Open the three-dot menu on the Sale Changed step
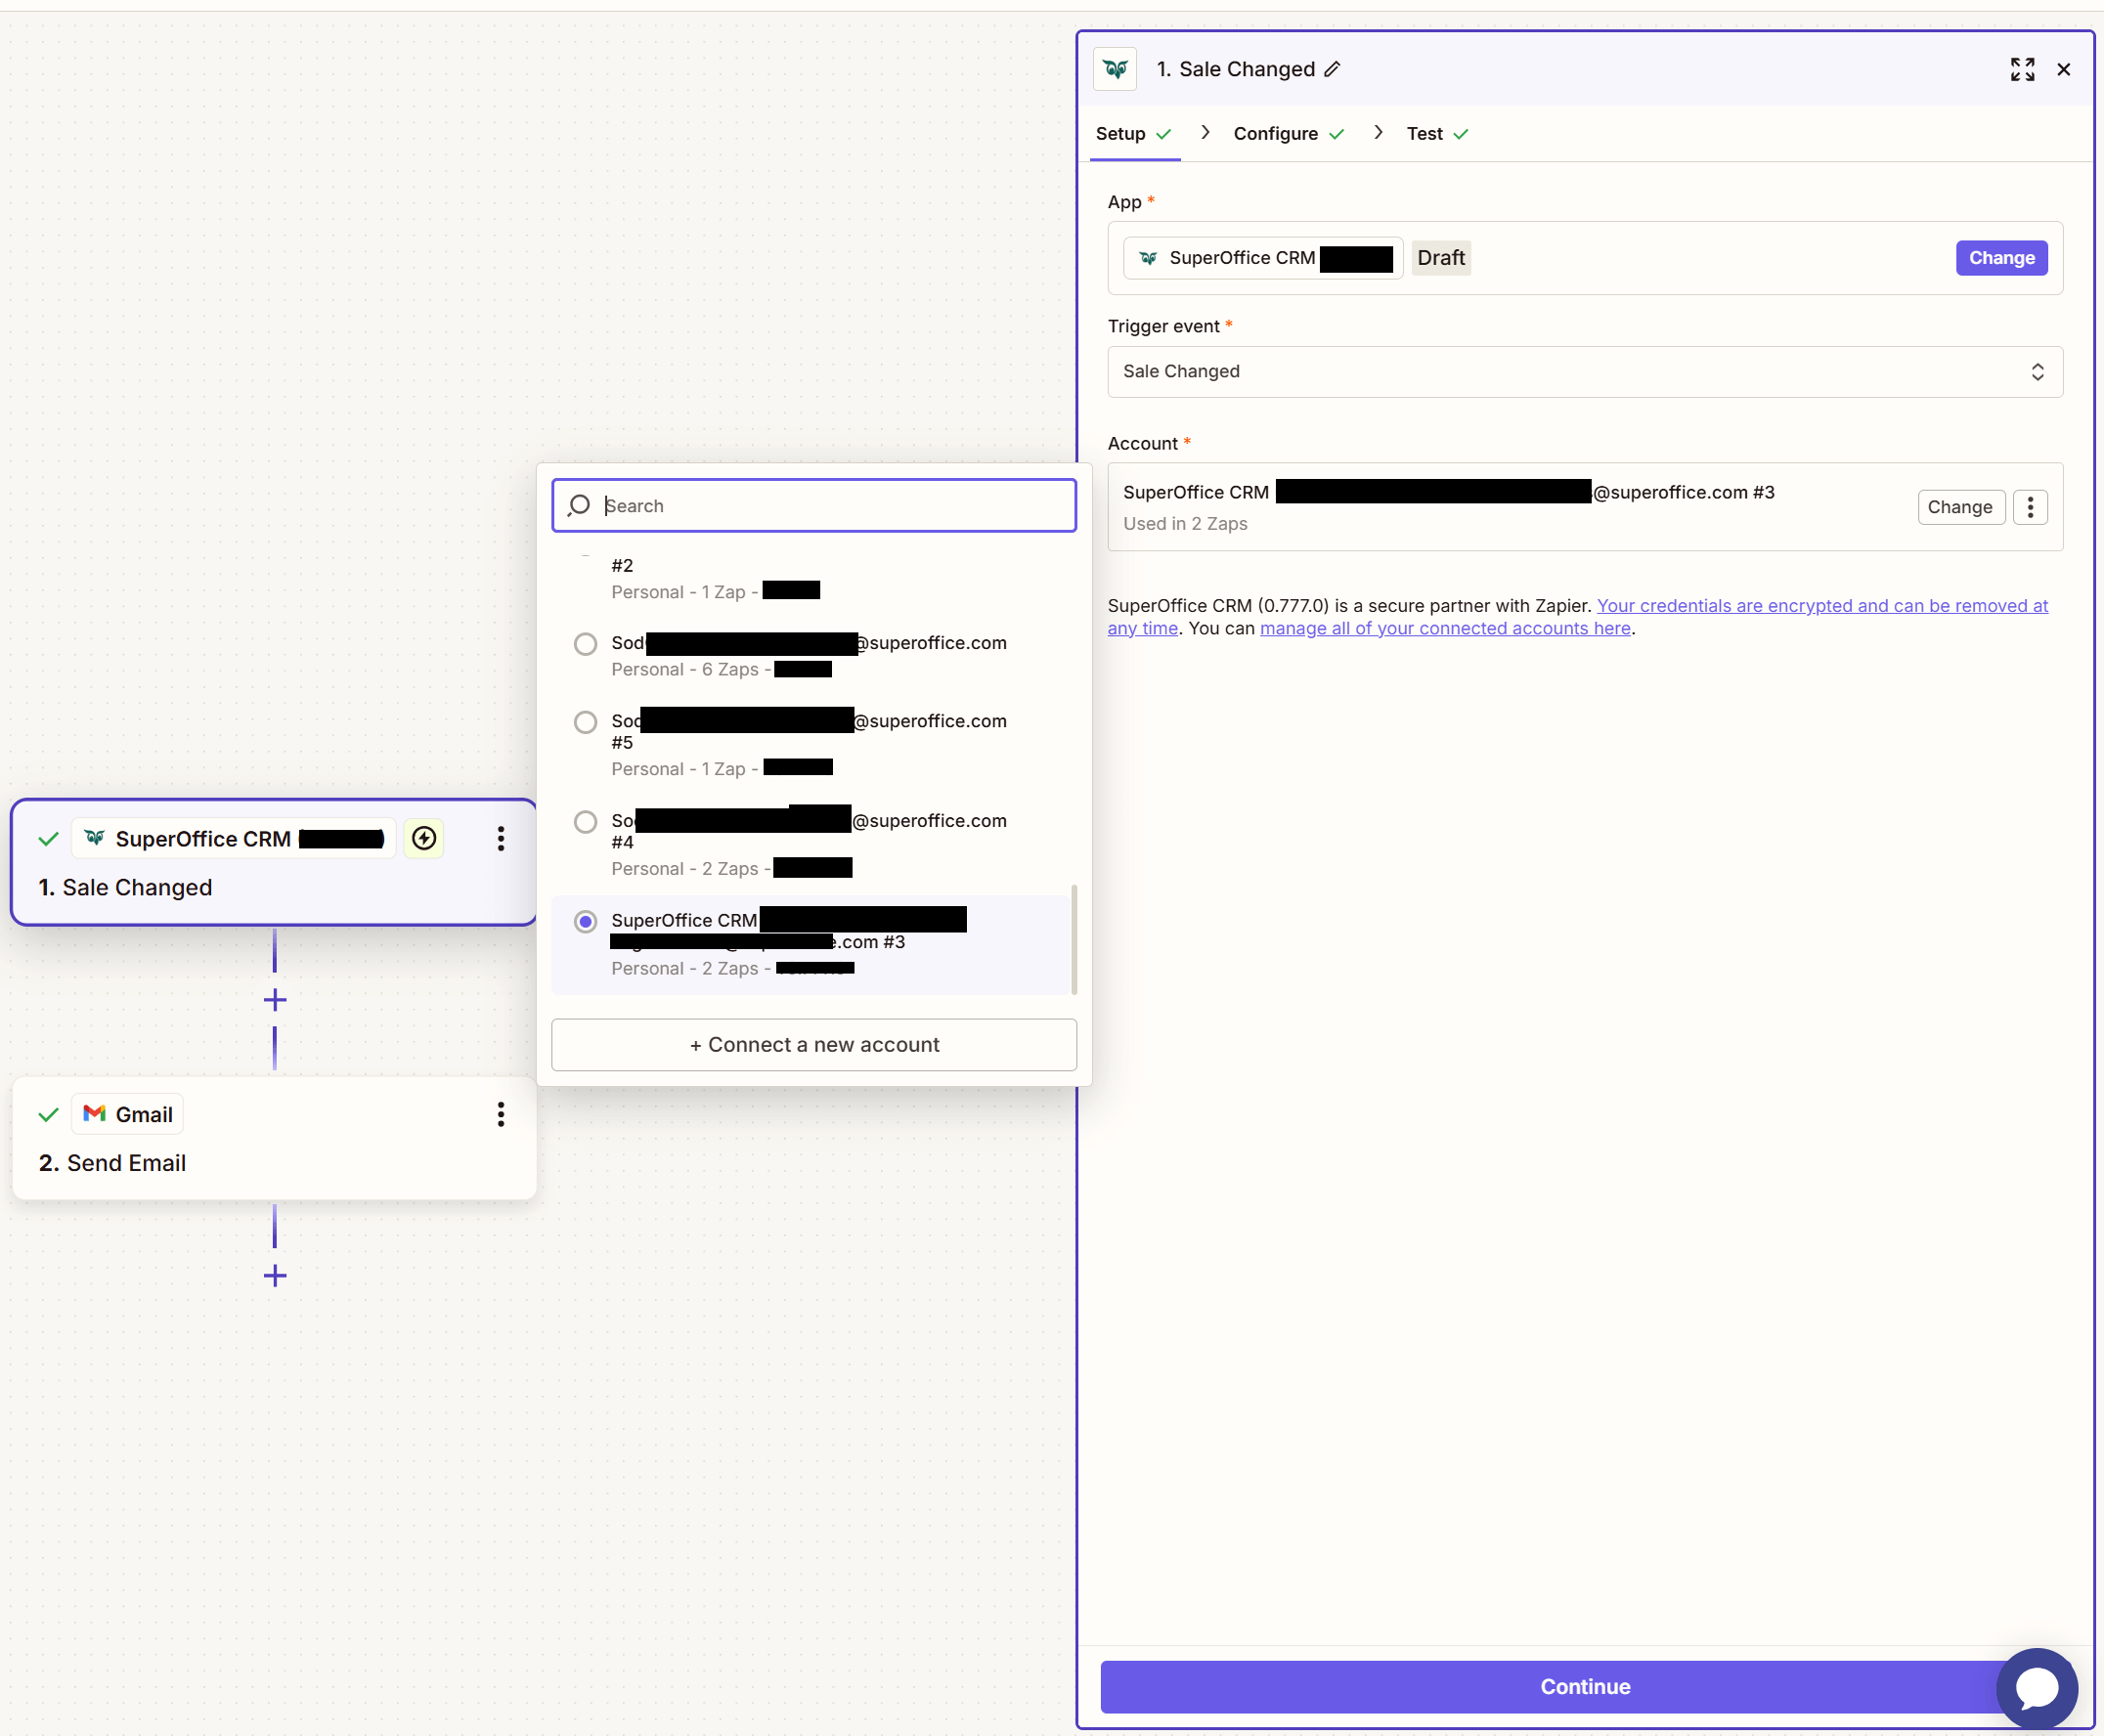Image resolution: width=2104 pixels, height=1736 pixels. (500, 838)
